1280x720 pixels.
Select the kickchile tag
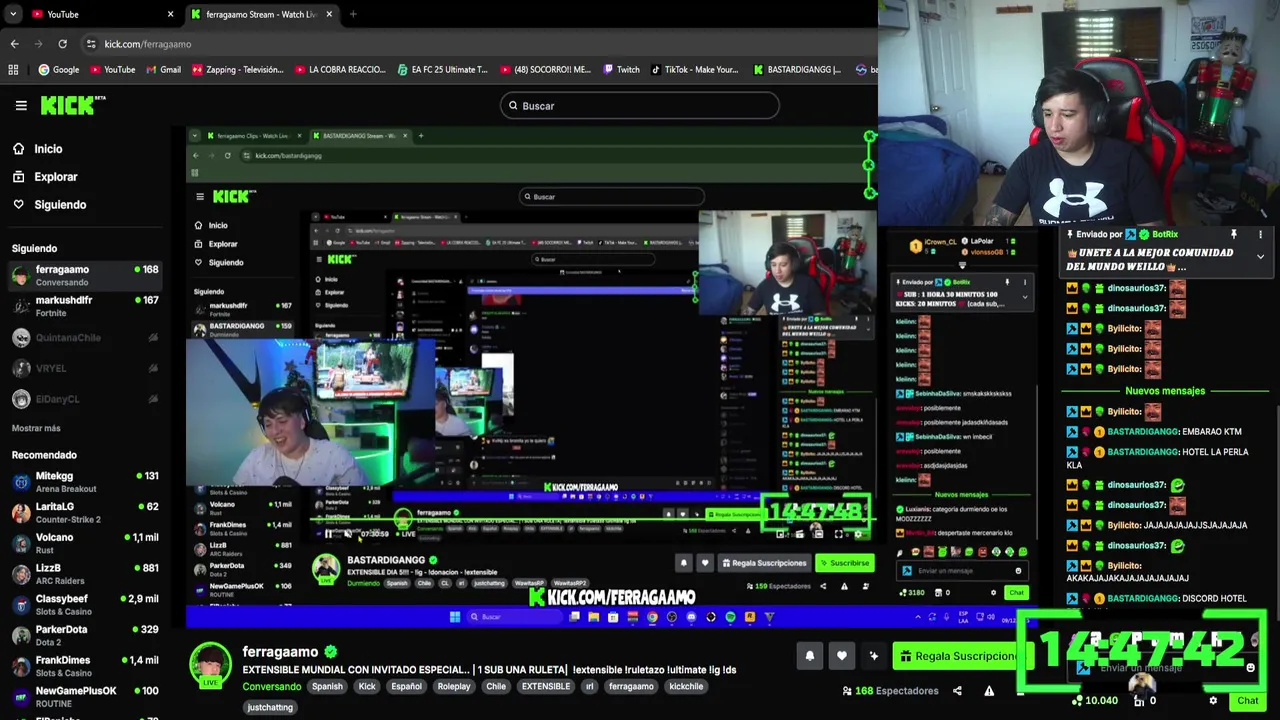686,687
